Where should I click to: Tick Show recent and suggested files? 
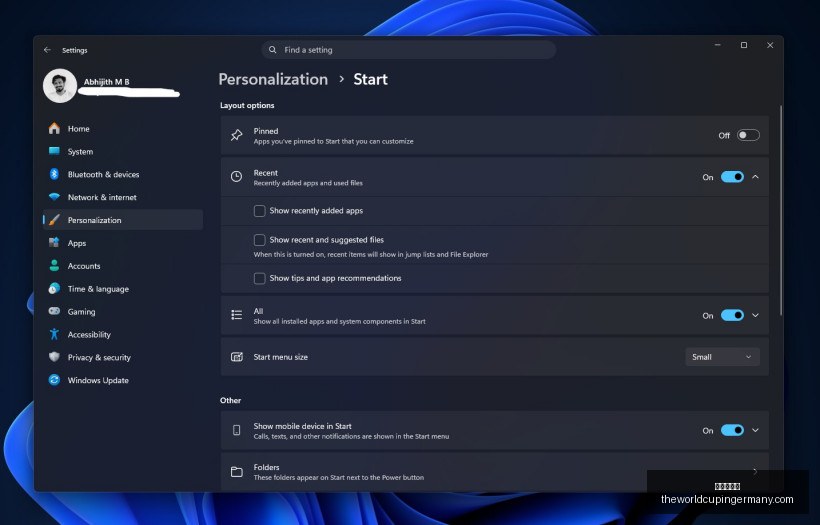[259, 240]
